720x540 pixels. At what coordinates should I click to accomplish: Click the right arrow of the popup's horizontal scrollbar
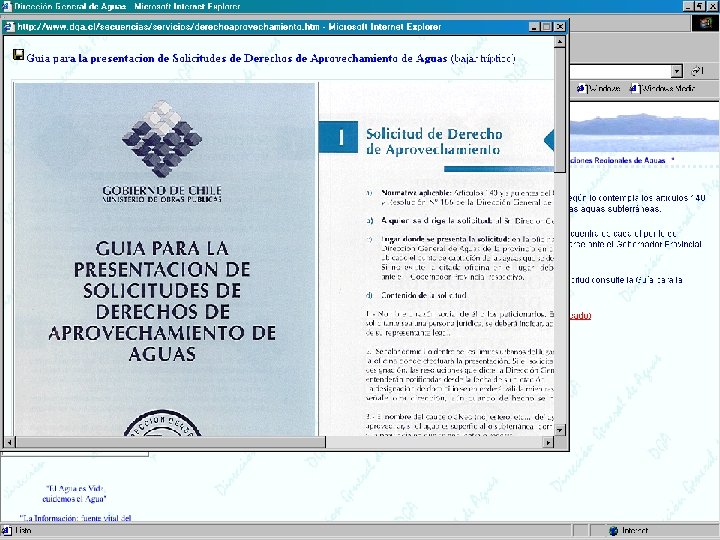(548, 442)
